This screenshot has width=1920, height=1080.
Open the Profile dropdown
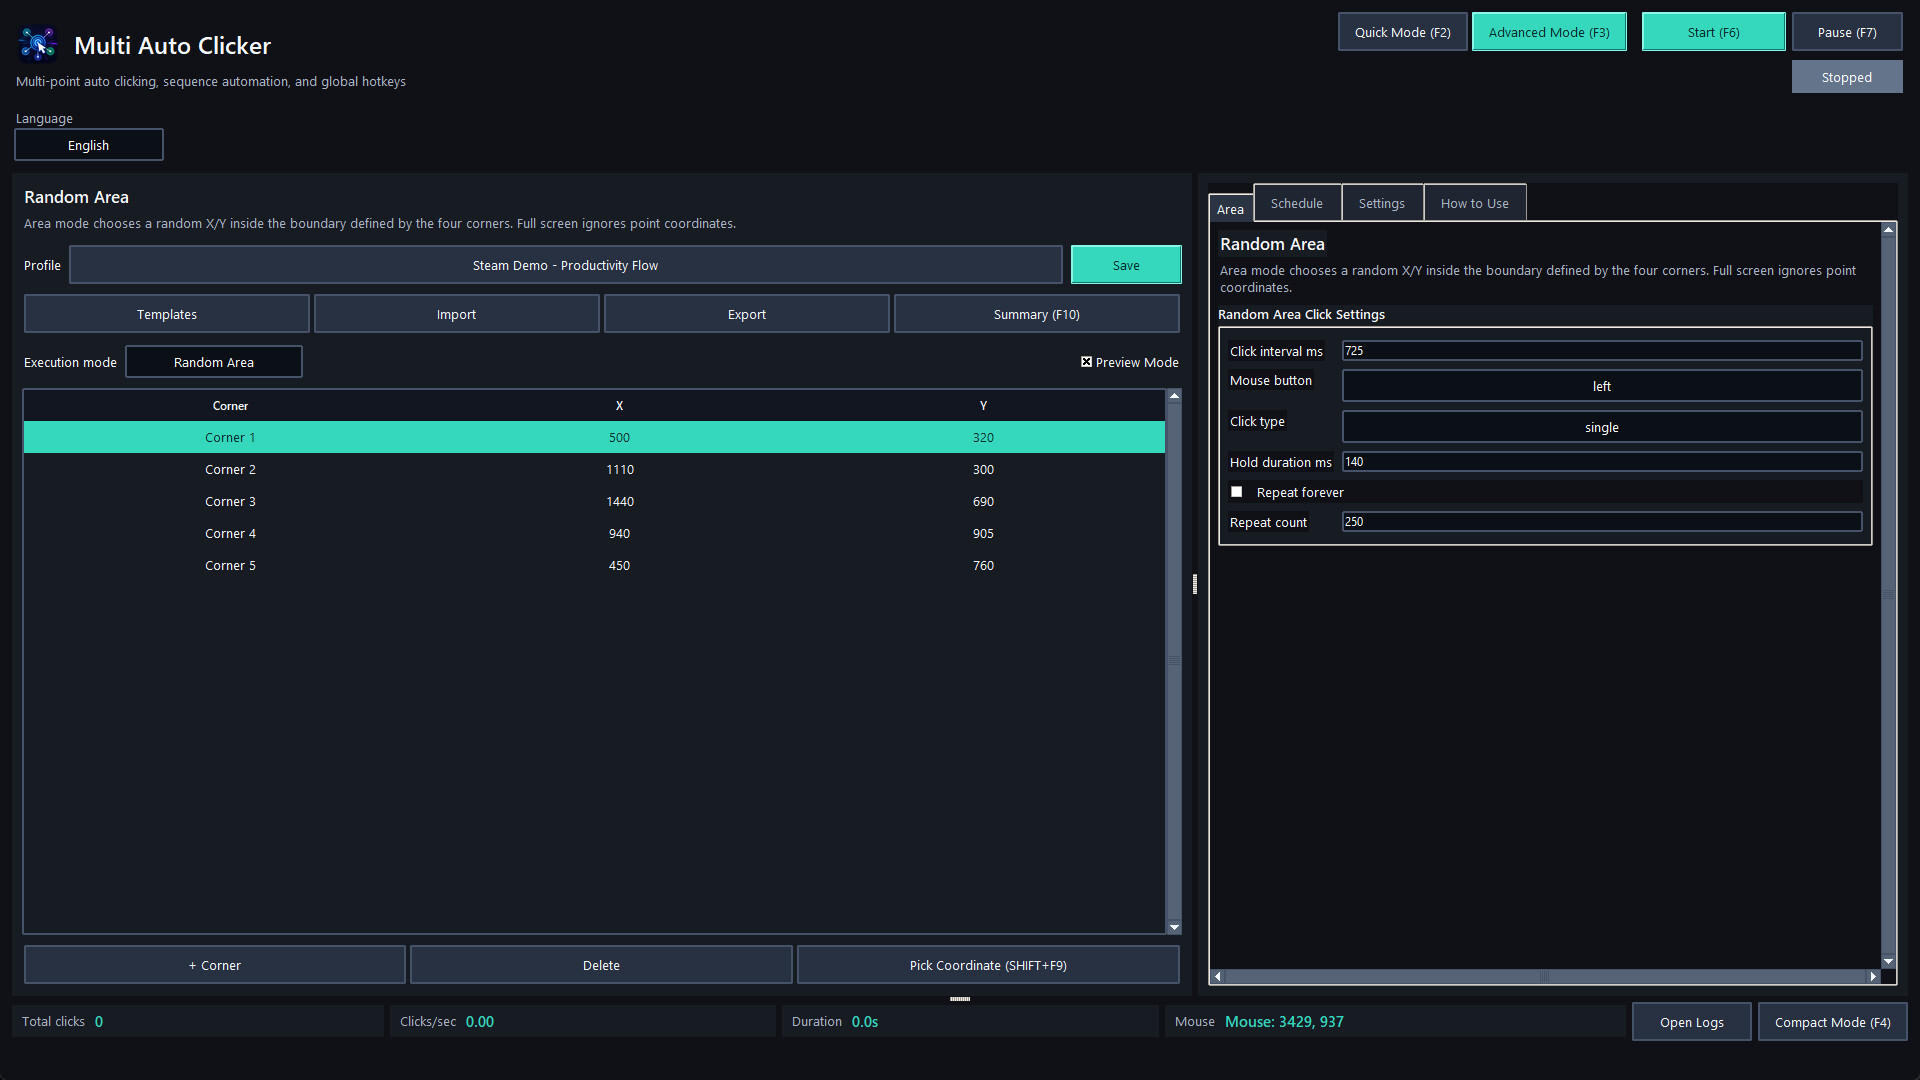pyautogui.click(x=565, y=265)
